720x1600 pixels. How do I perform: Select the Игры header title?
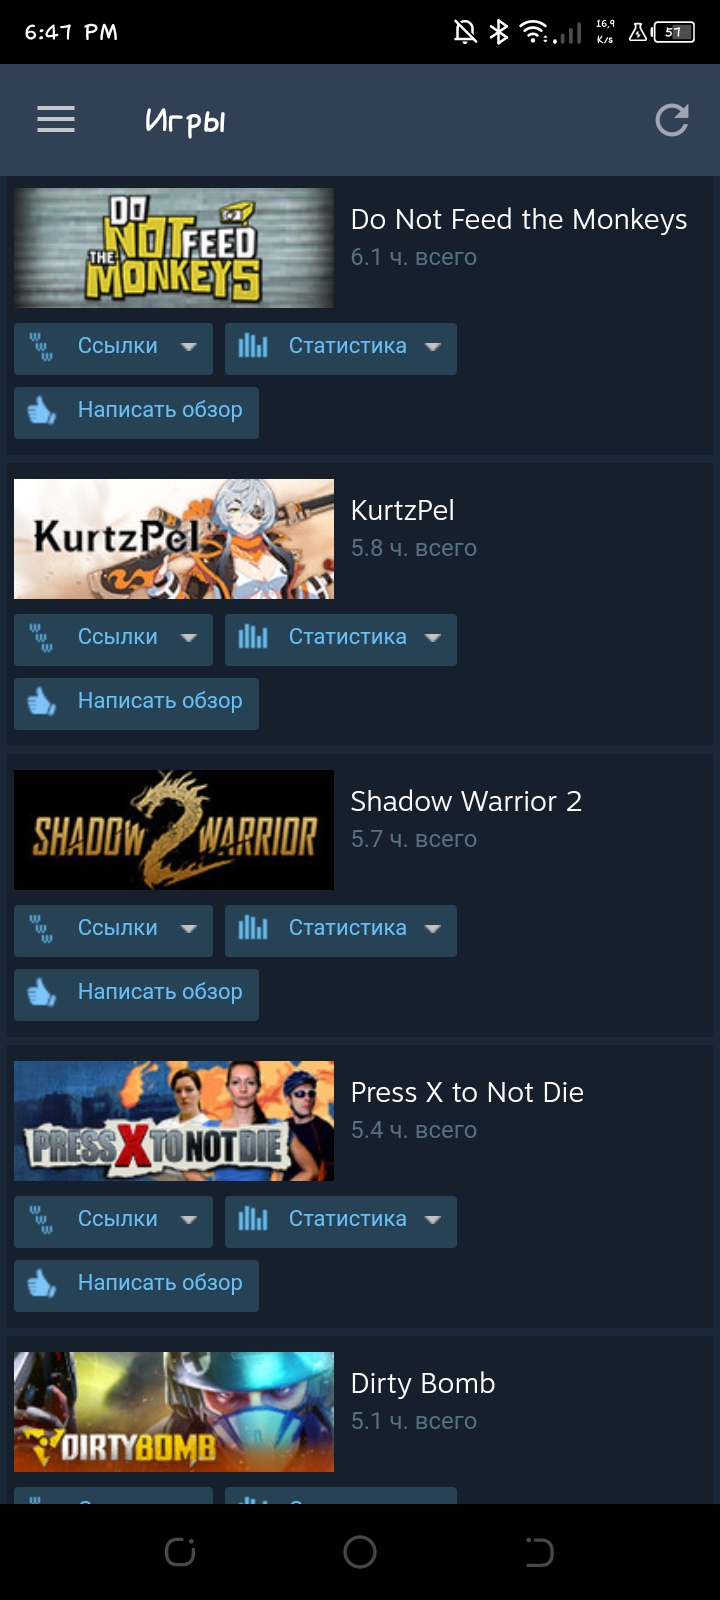click(185, 121)
